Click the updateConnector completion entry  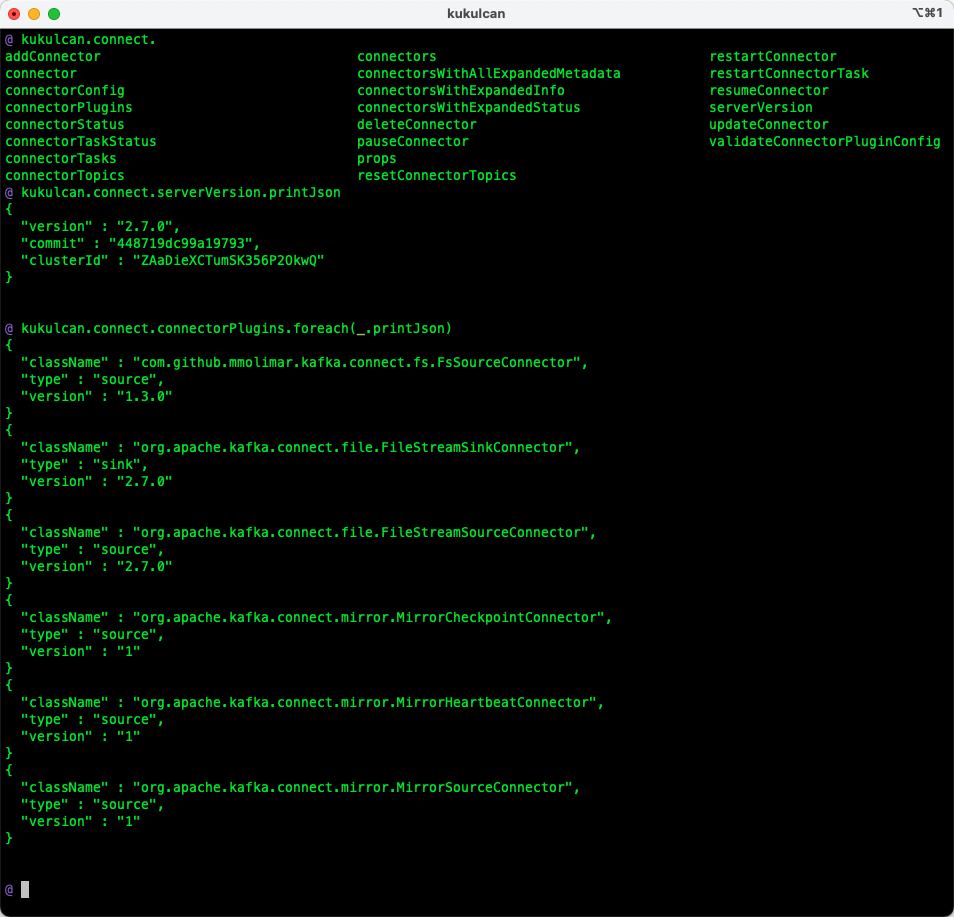[x=769, y=125]
